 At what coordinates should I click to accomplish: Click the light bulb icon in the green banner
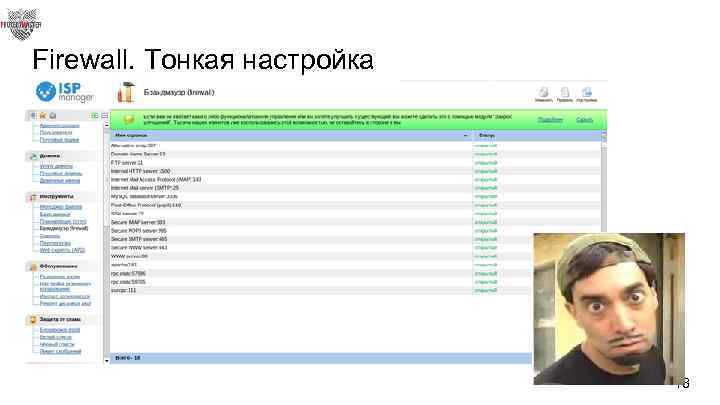click(129, 120)
